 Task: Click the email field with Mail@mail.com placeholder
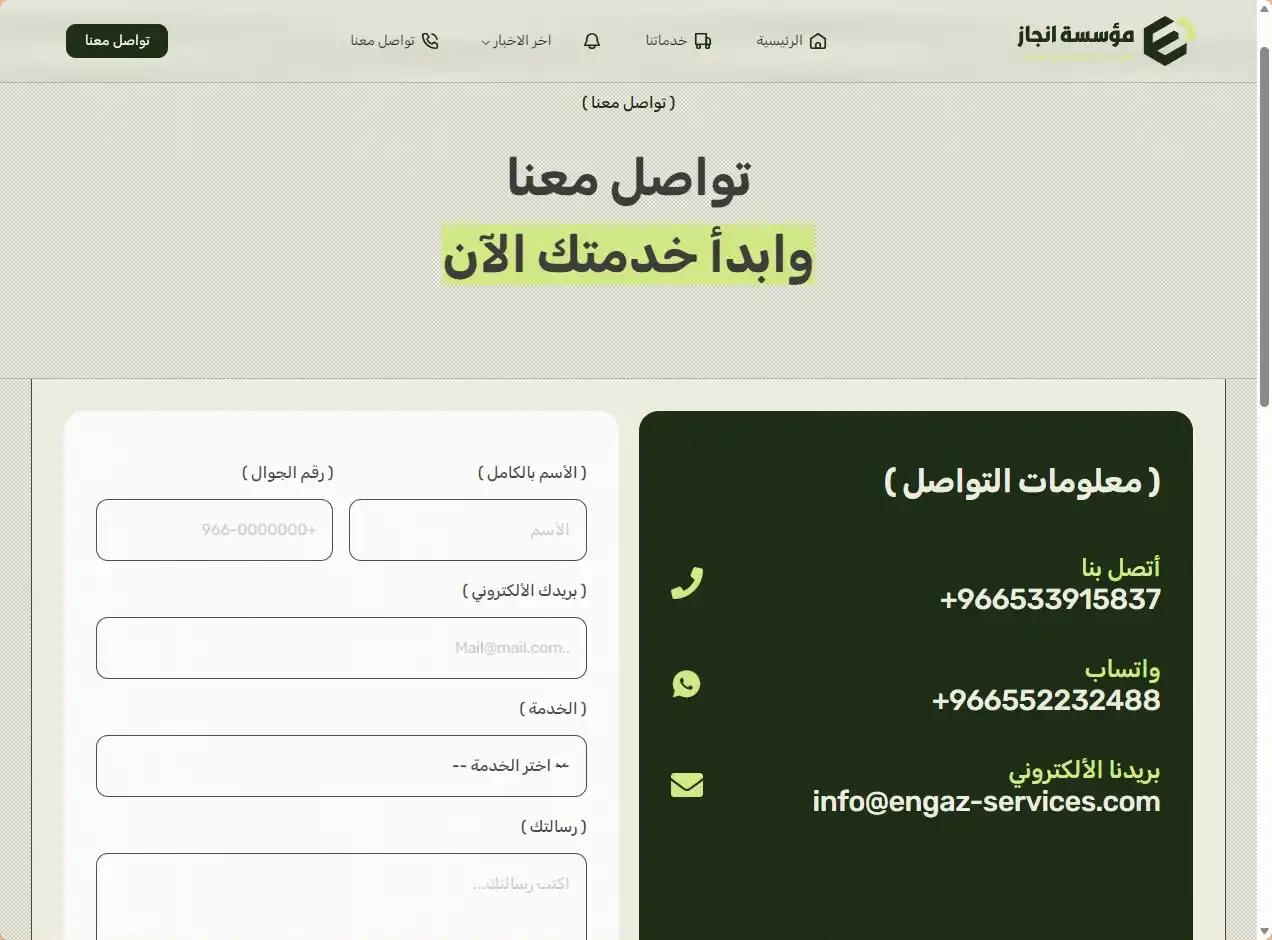[x=341, y=648]
